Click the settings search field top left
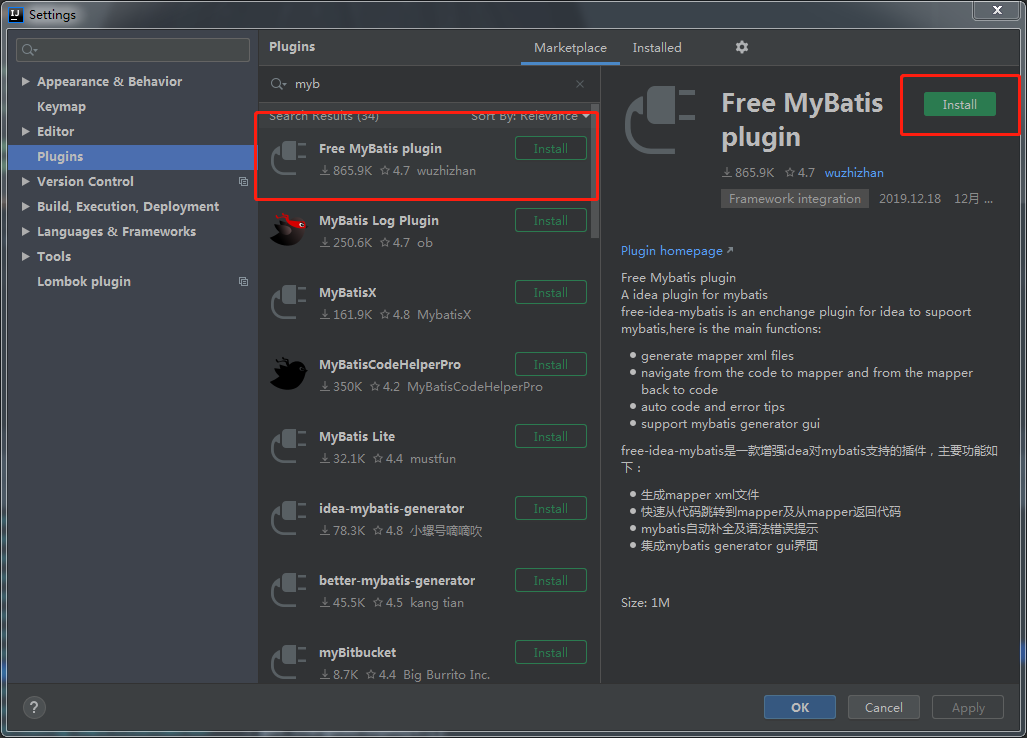The height and width of the screenshot is (738, 1027). 131,49
